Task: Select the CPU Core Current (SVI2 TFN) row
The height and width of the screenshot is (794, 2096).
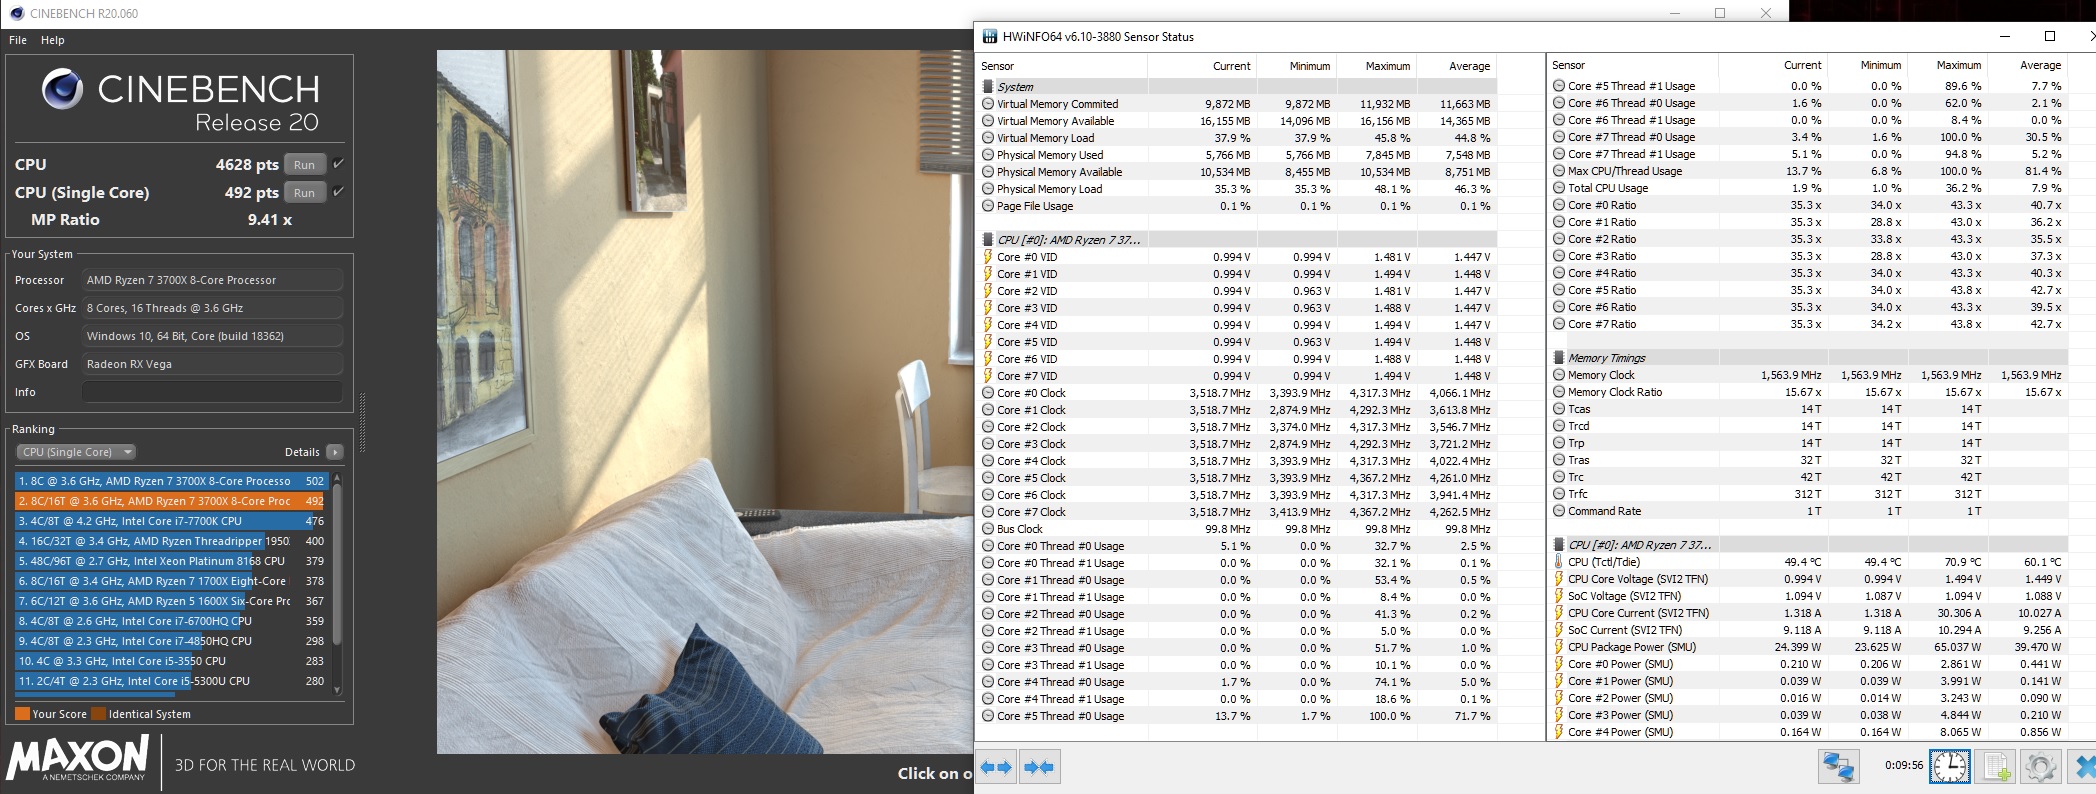Action: [x=1809, y=613]
